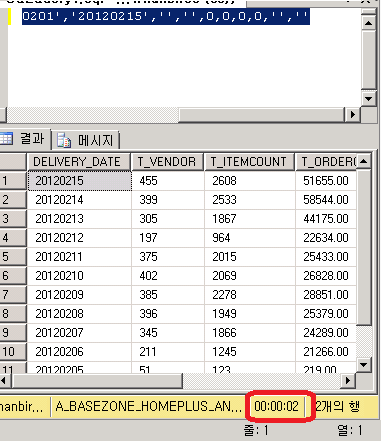
Task: Select the T_VENDOR column header
Action: [x=168, y=162]
